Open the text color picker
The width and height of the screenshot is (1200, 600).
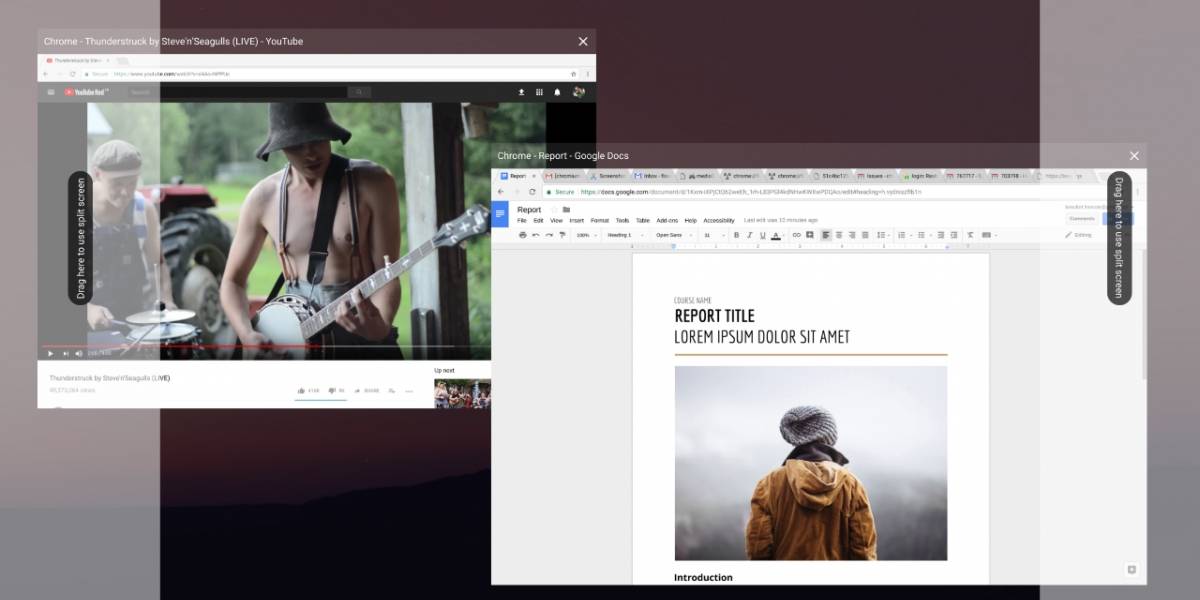click(776, 235)
